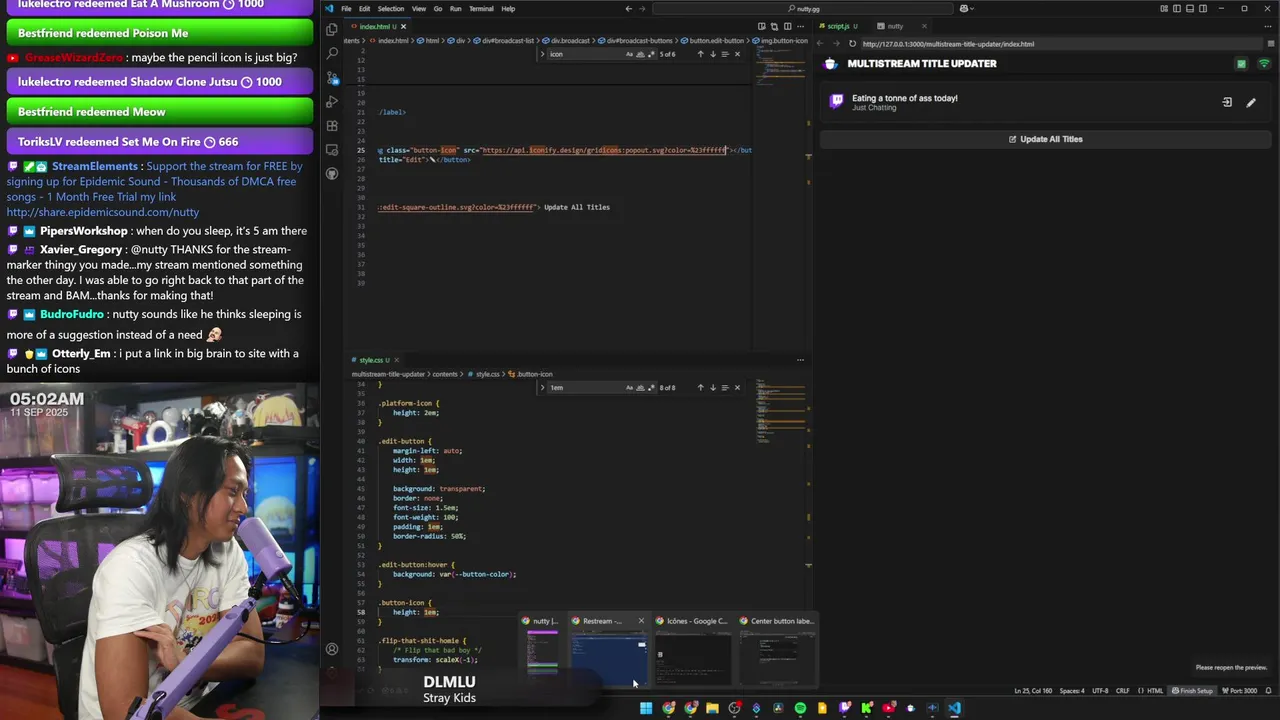Reload the preview browser page
The image size is (1280, 720).
tap(852, 44)
